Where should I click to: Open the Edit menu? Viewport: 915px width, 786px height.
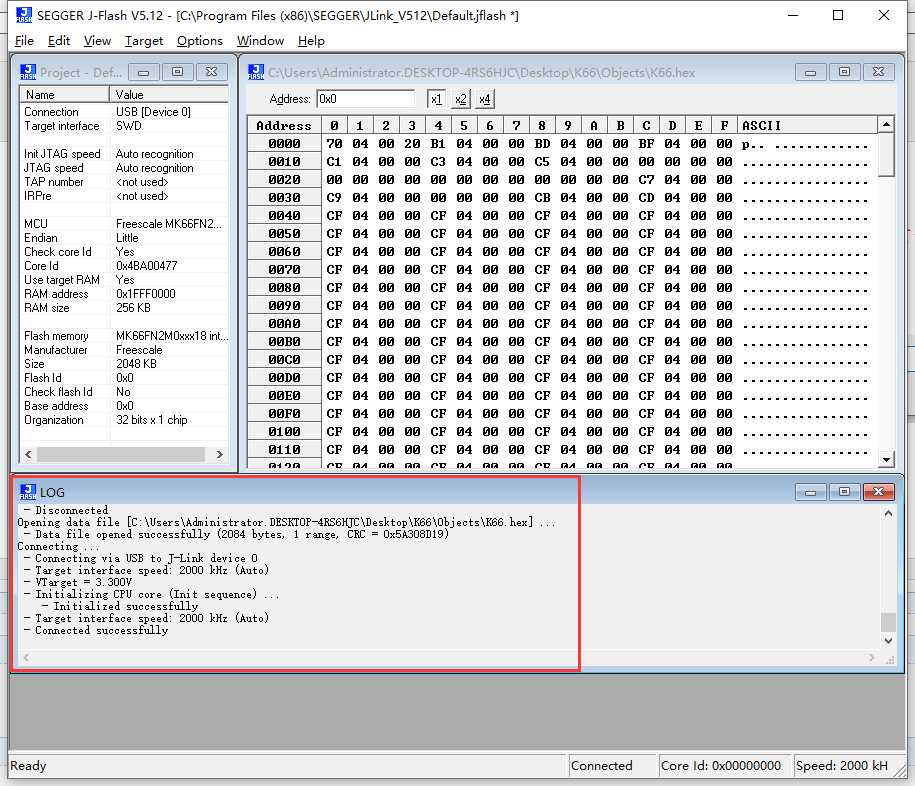click(x=58, y=41)
